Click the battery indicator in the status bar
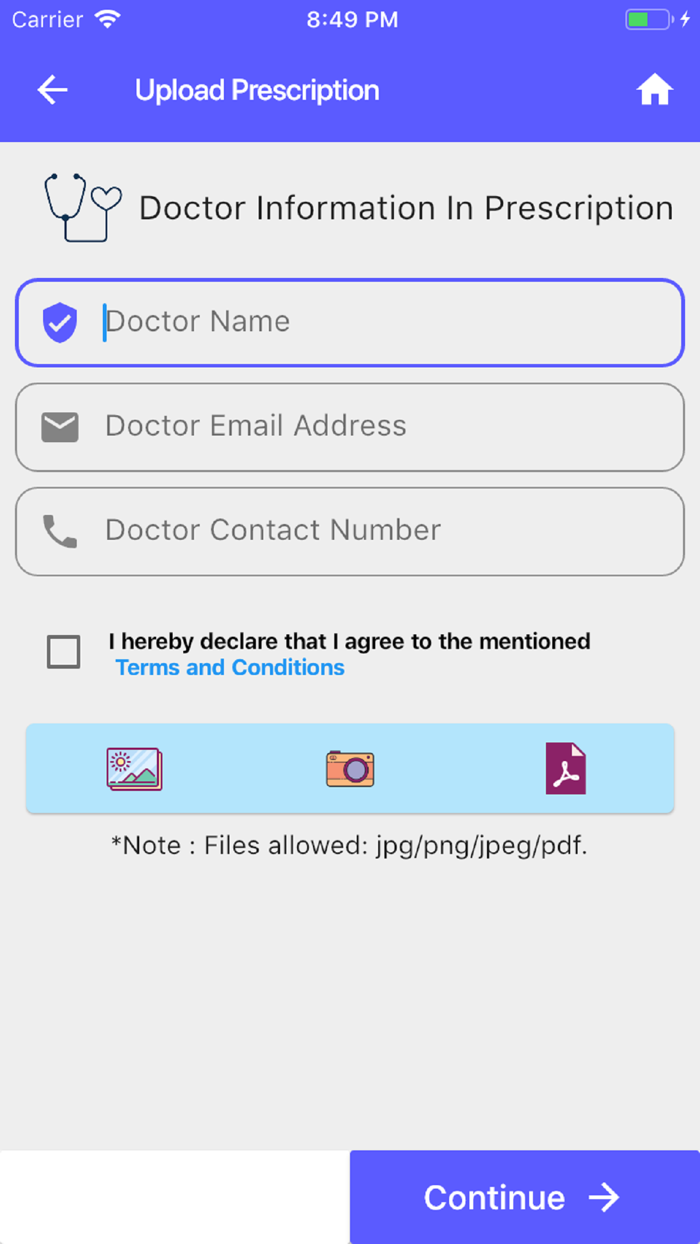The image size is (700, 1244). point(650,19)
